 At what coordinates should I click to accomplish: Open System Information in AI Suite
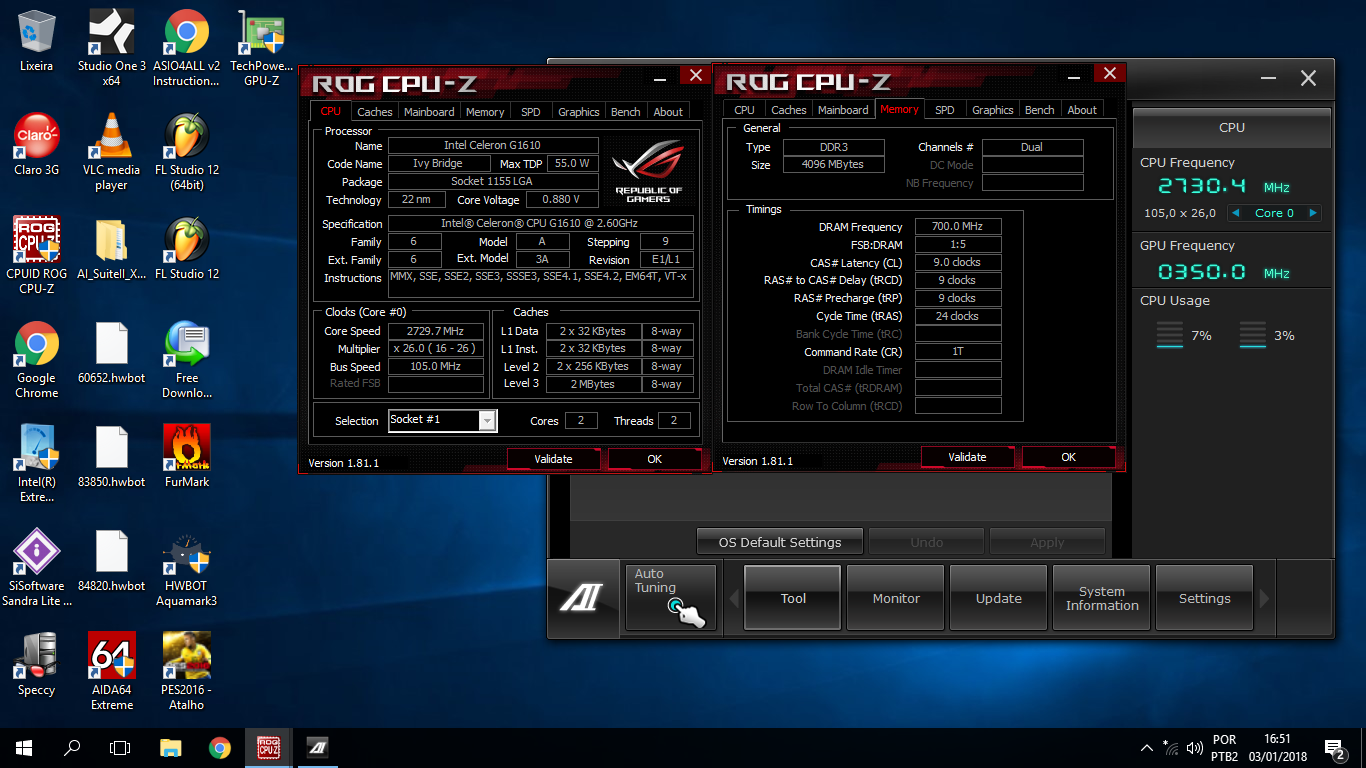coord(1102,598)
